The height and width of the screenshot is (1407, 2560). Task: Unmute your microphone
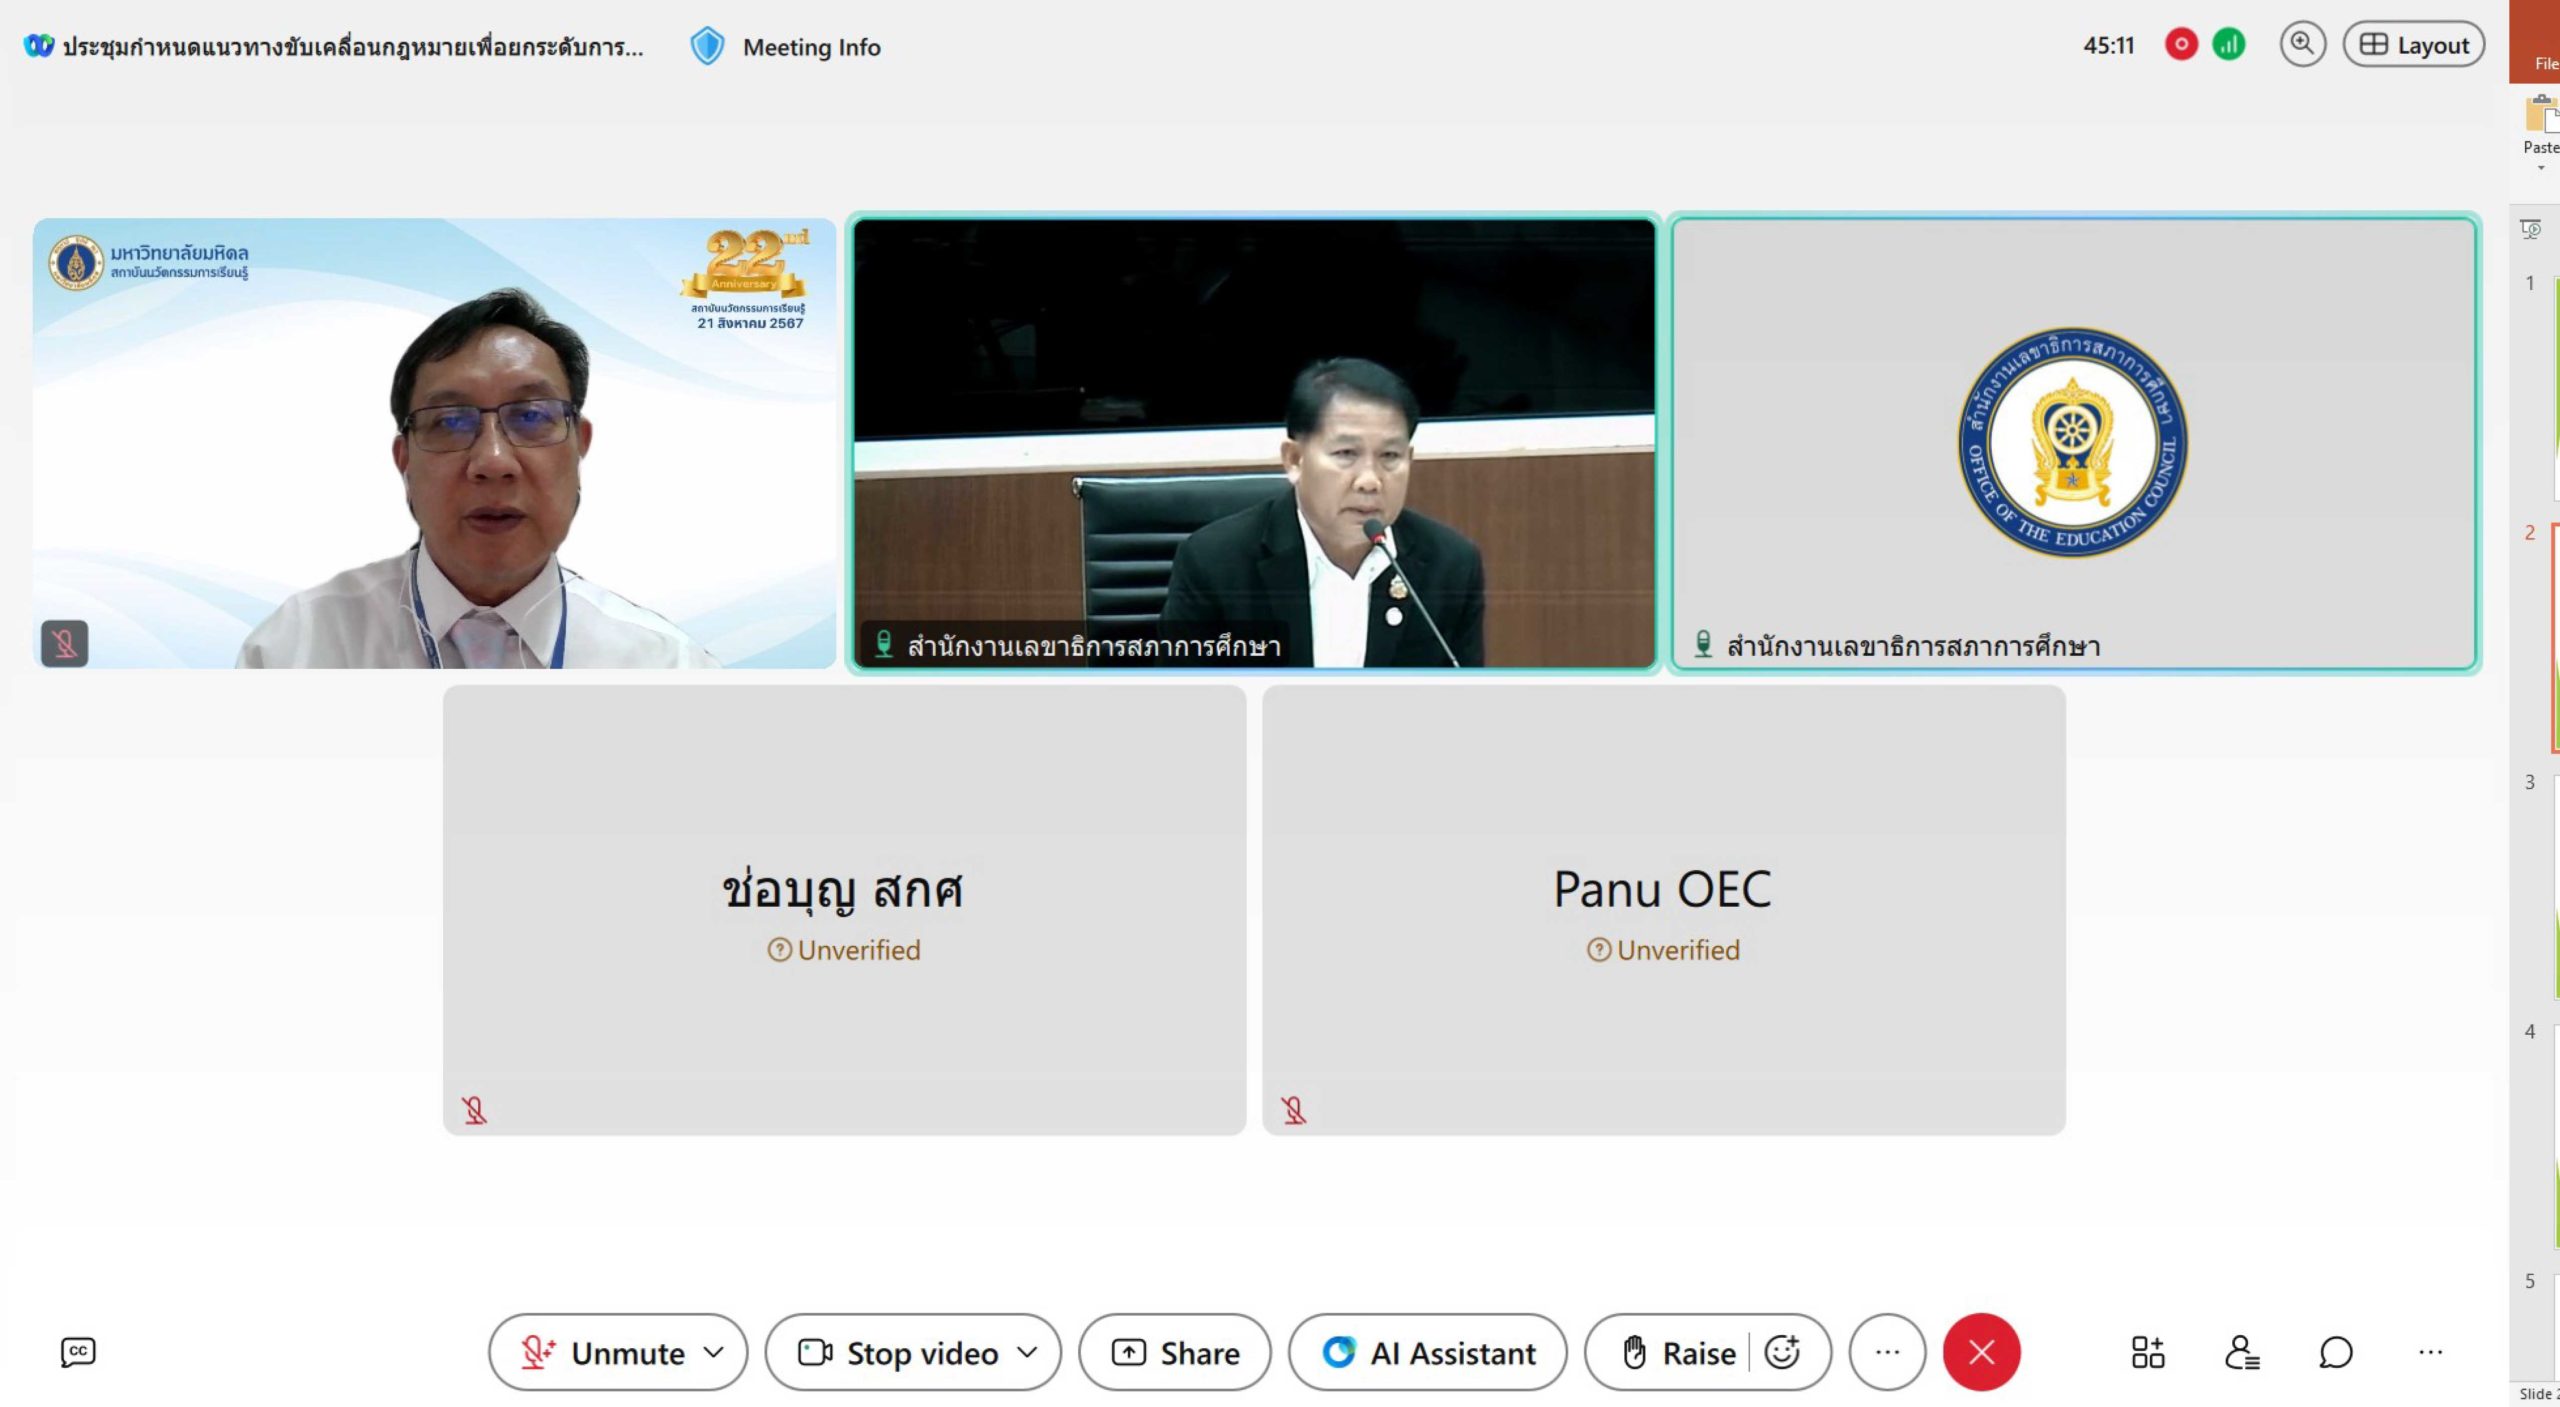pos(603,1352)
